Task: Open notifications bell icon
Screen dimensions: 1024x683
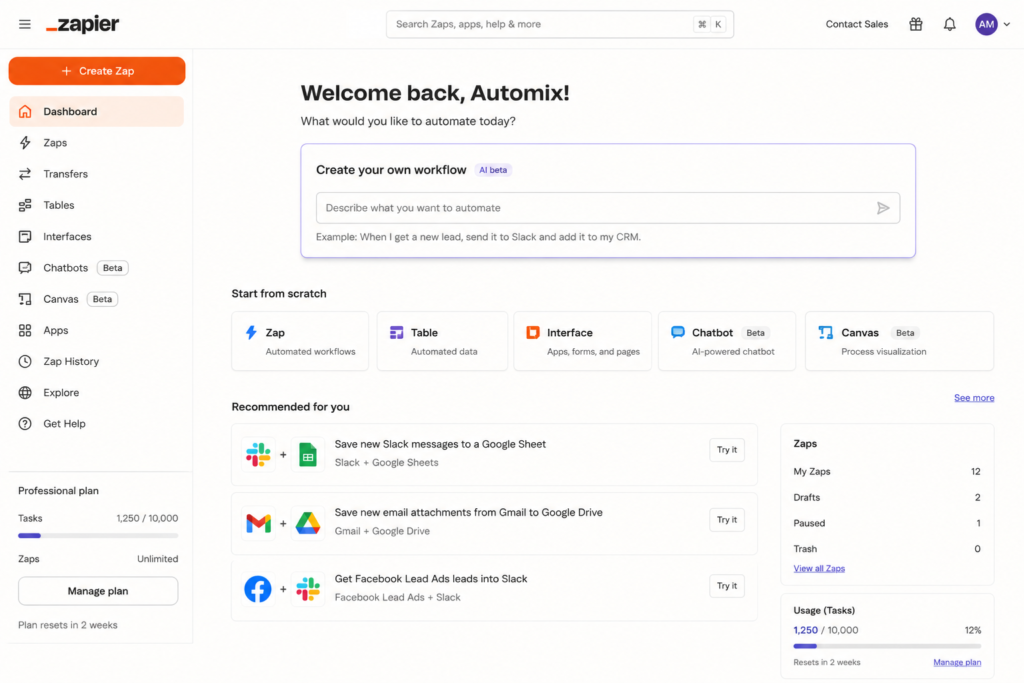Action: (950, 24)
